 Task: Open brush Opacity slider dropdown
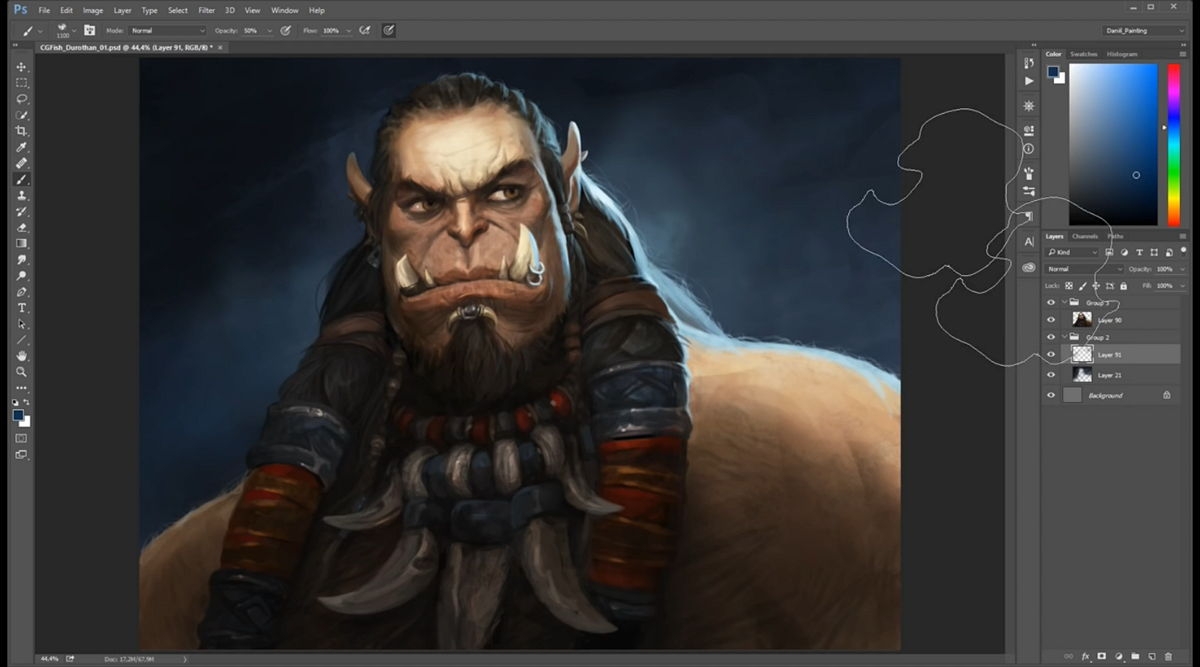(270, 30)
